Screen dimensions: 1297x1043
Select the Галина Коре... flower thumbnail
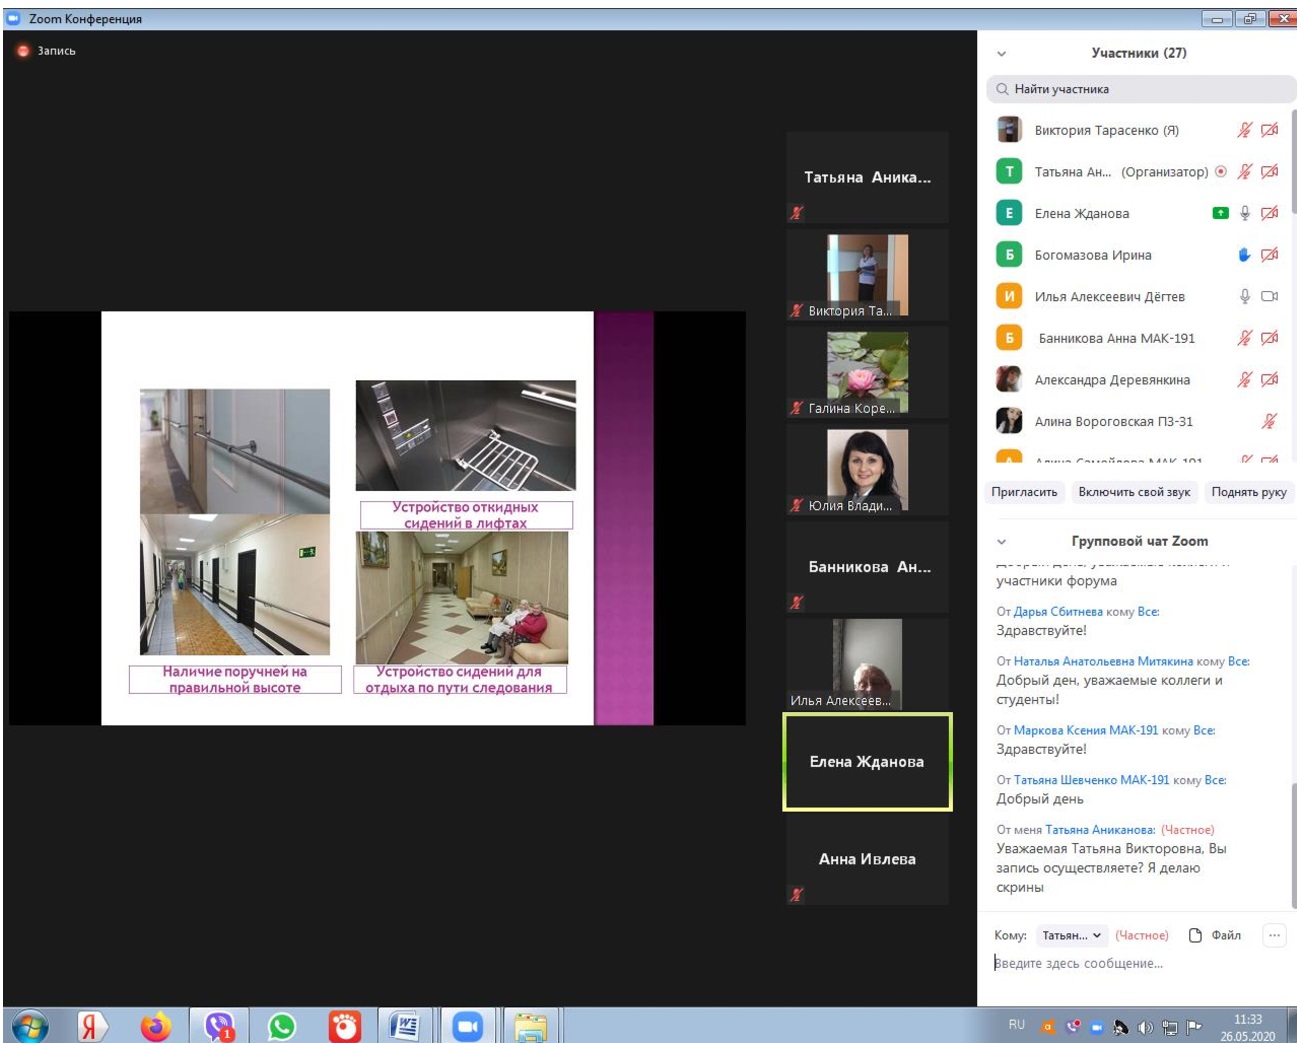867,373
